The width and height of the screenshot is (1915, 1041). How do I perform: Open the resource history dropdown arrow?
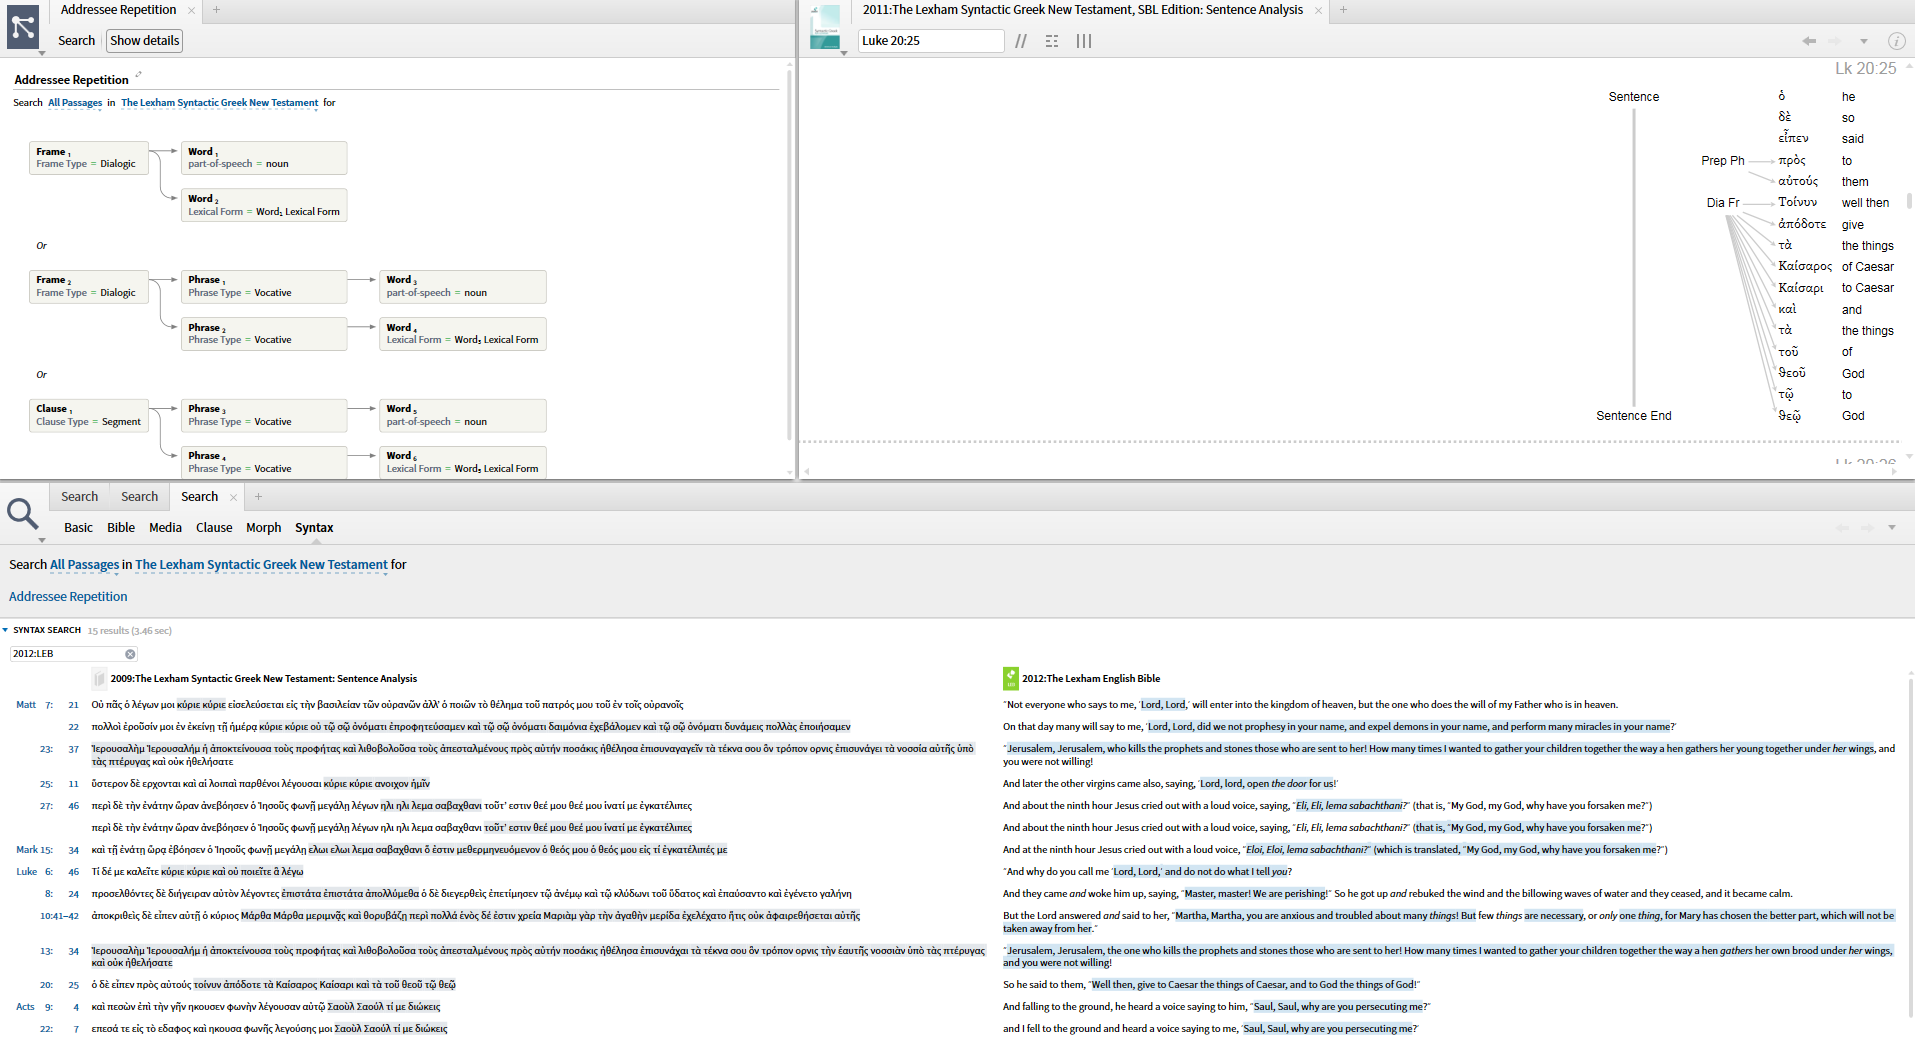[x=1864, y=41]
